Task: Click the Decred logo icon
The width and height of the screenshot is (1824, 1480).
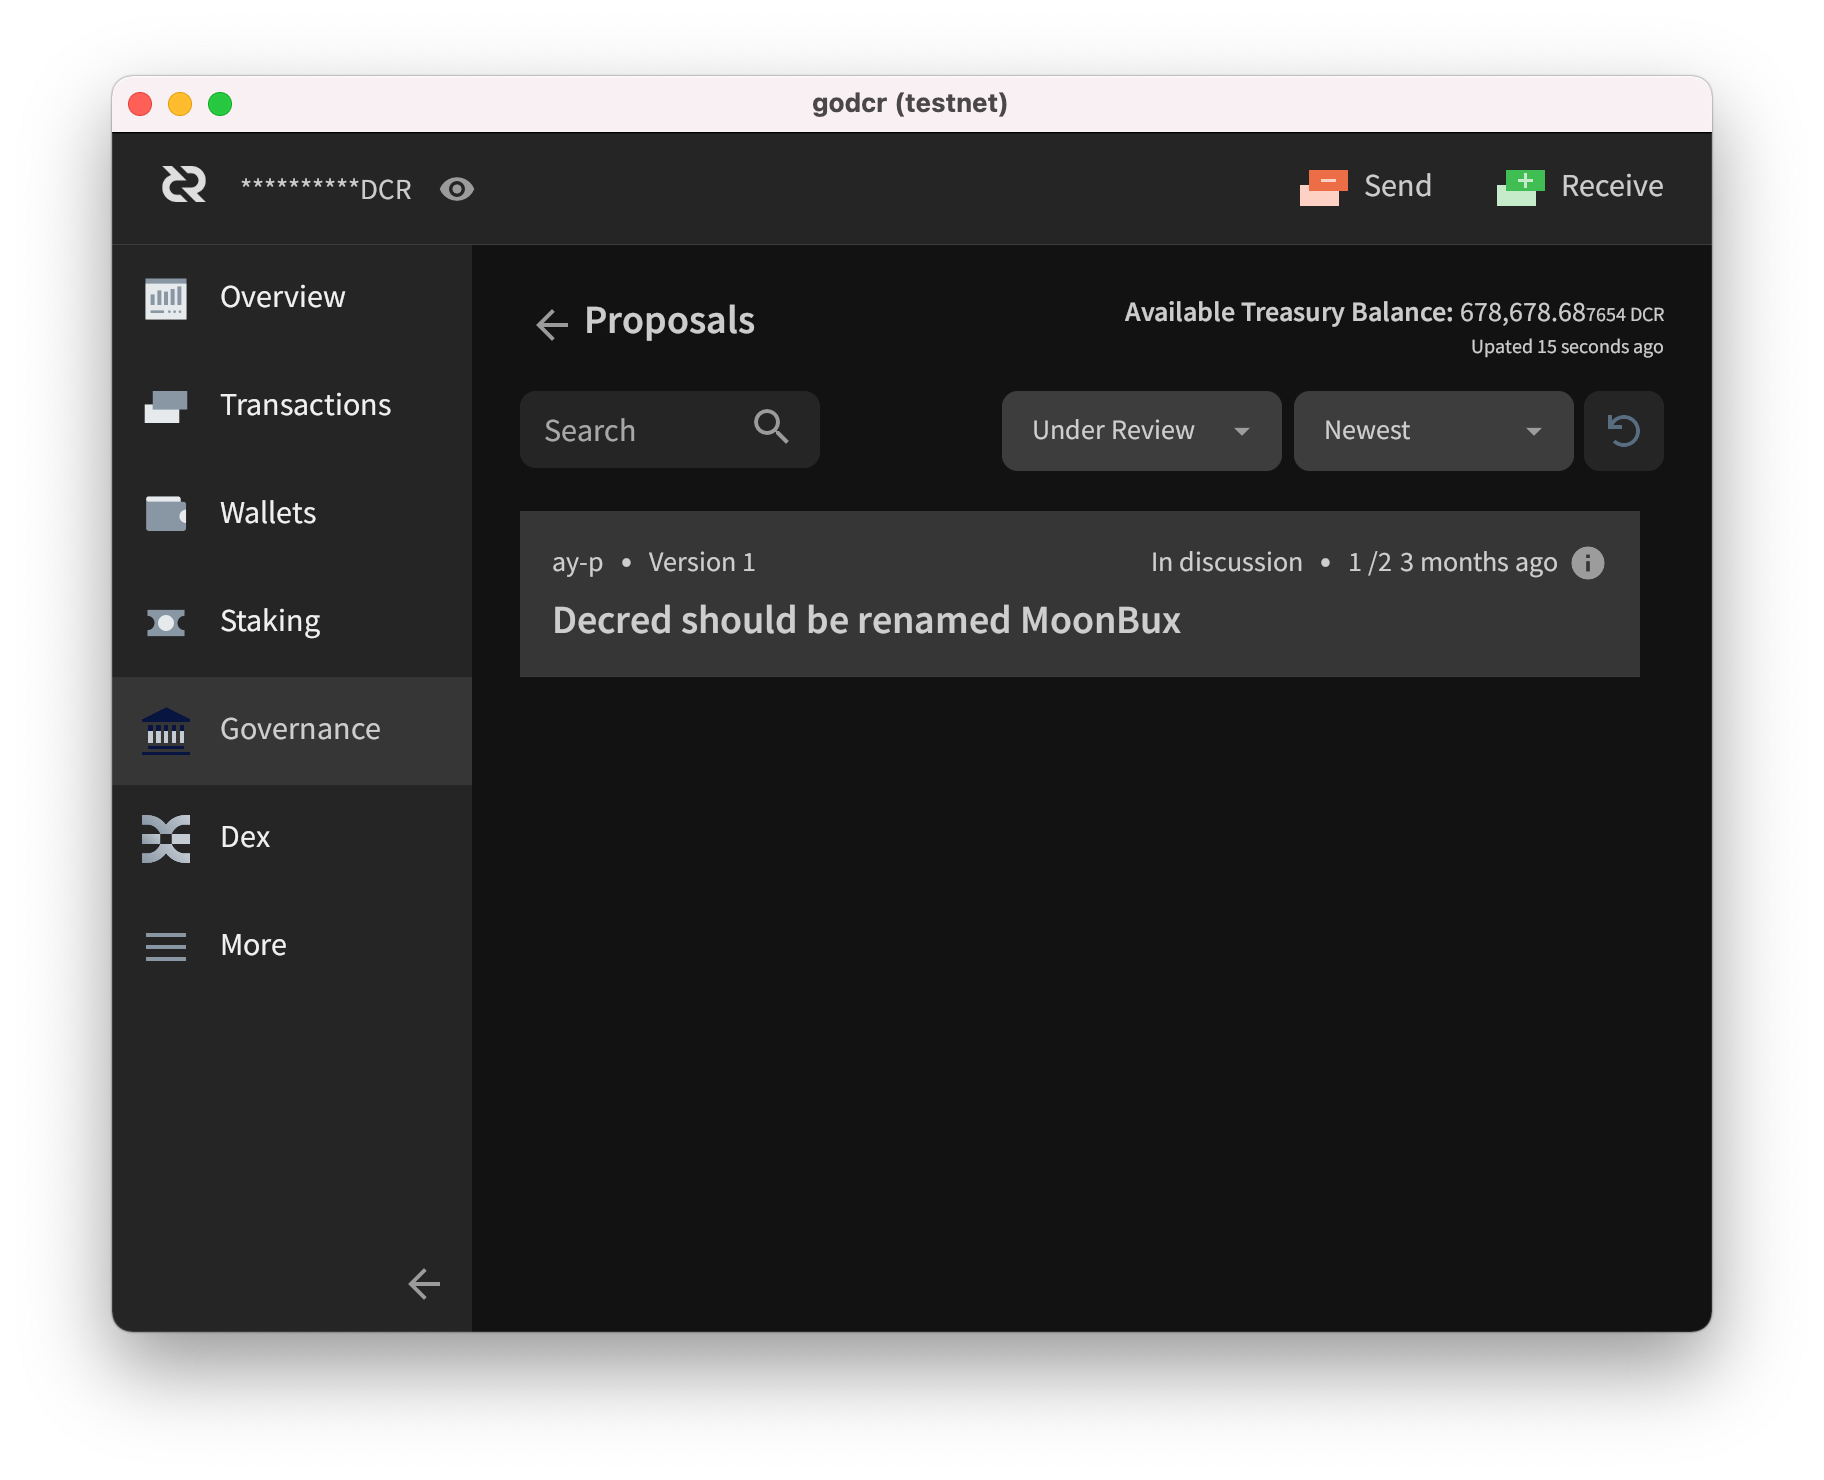Action: pyautogui.click(x=184, y=185)
